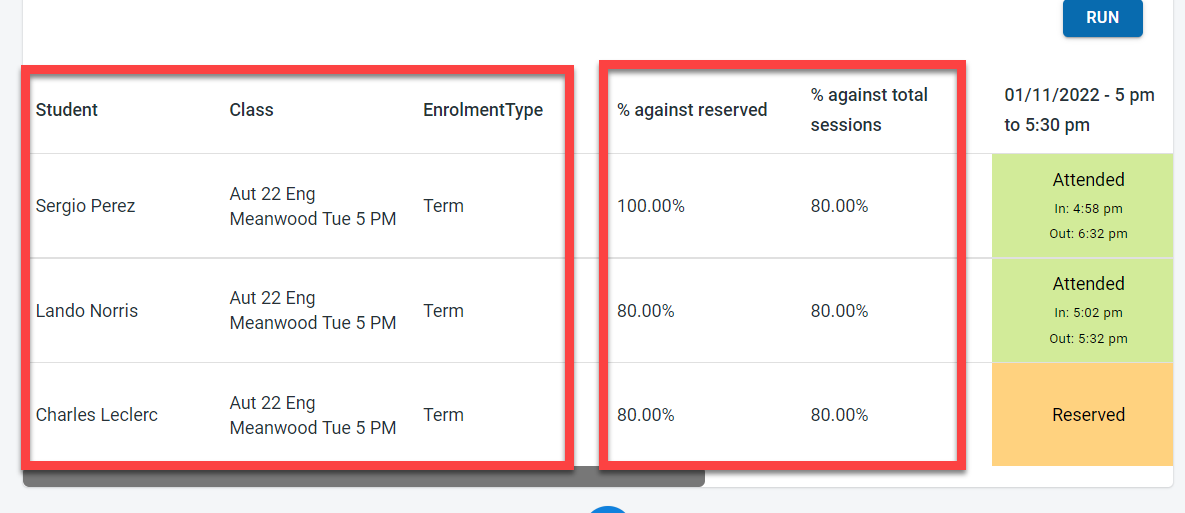Select the Class column header
This screenshot has height=513, width=1185.
[251, 110]
